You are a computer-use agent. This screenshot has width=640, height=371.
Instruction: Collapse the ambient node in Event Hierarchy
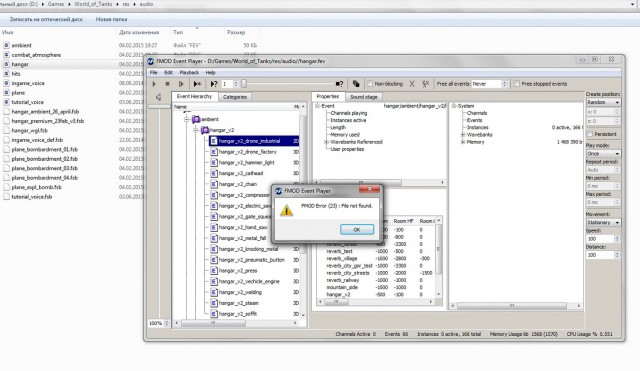click(x=187, y=120)
